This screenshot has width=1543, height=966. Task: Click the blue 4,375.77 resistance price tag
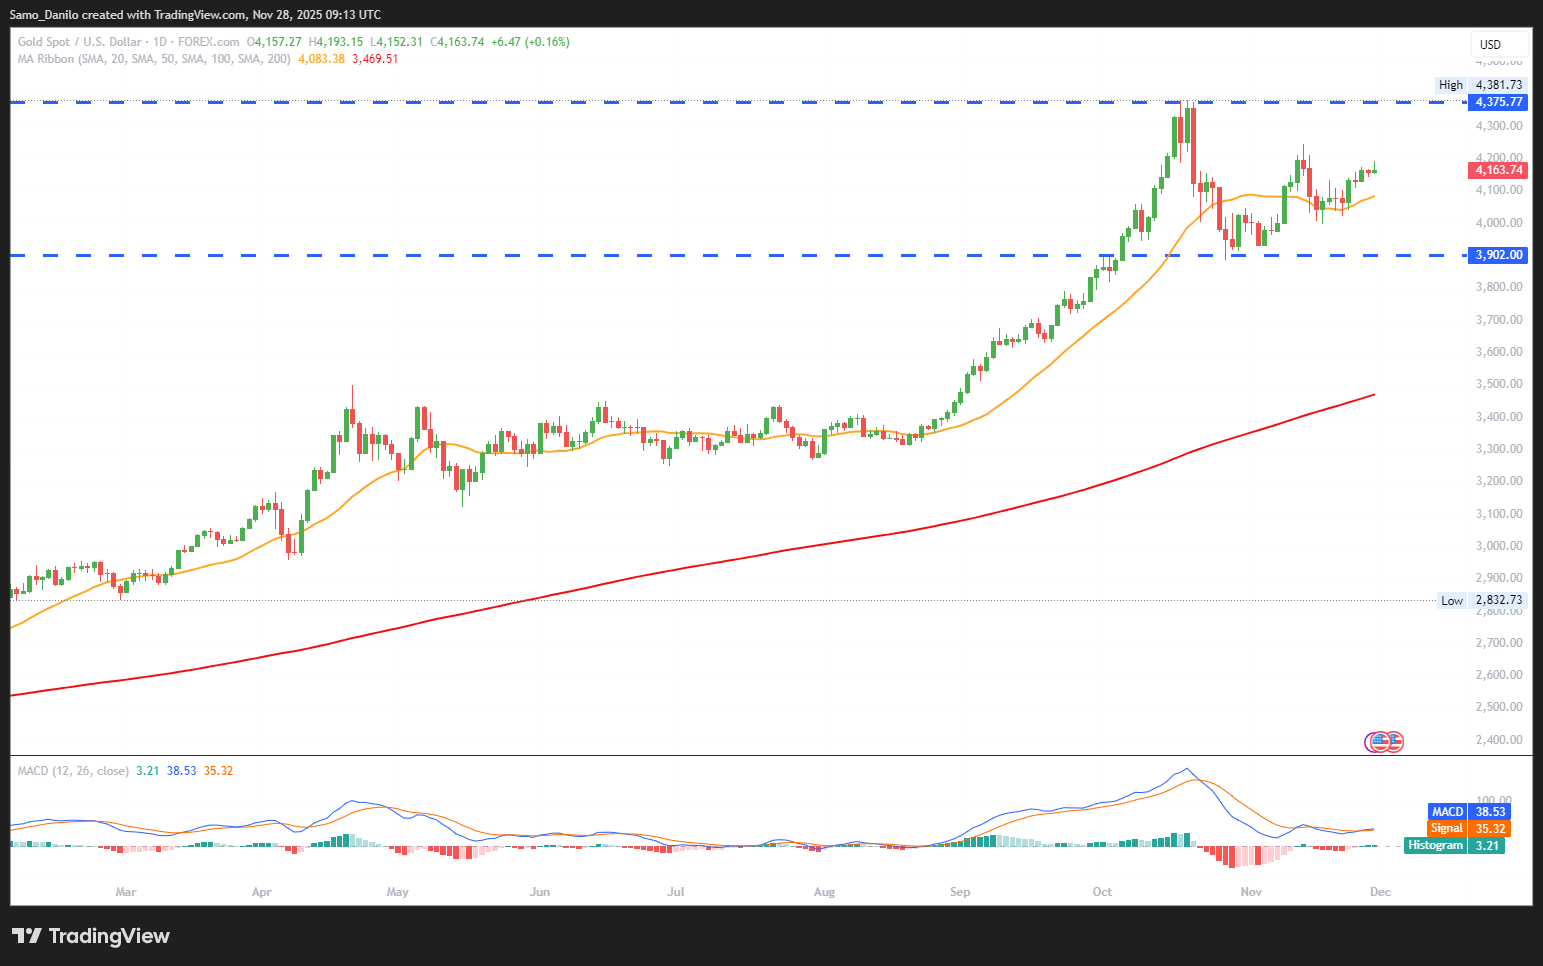[x=1498, y=102]
